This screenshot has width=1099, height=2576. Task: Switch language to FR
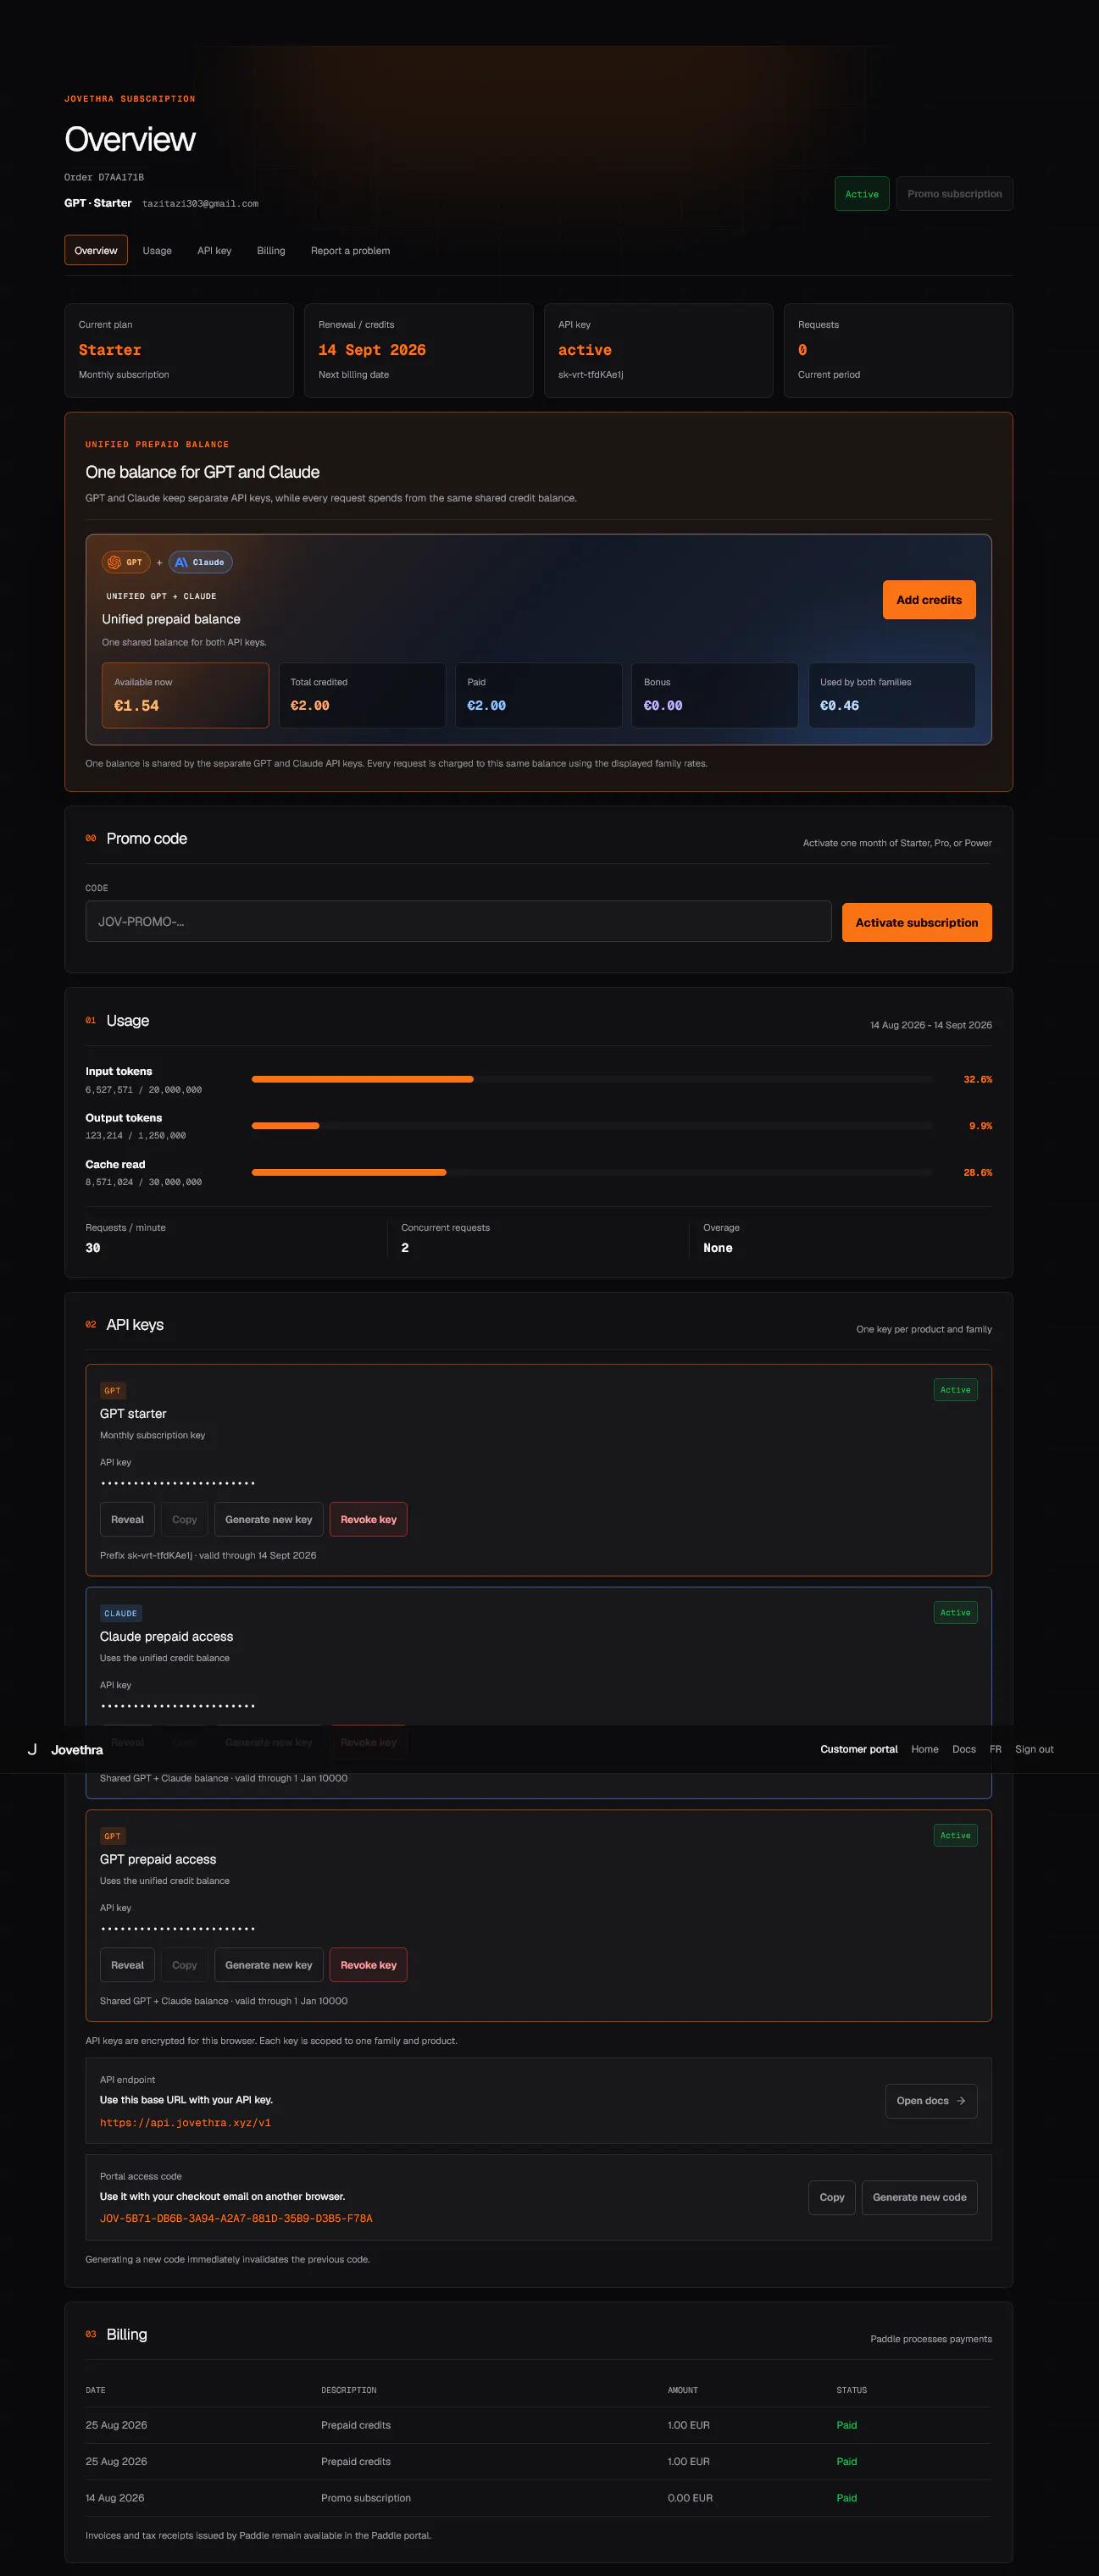tap(995, 1749)
